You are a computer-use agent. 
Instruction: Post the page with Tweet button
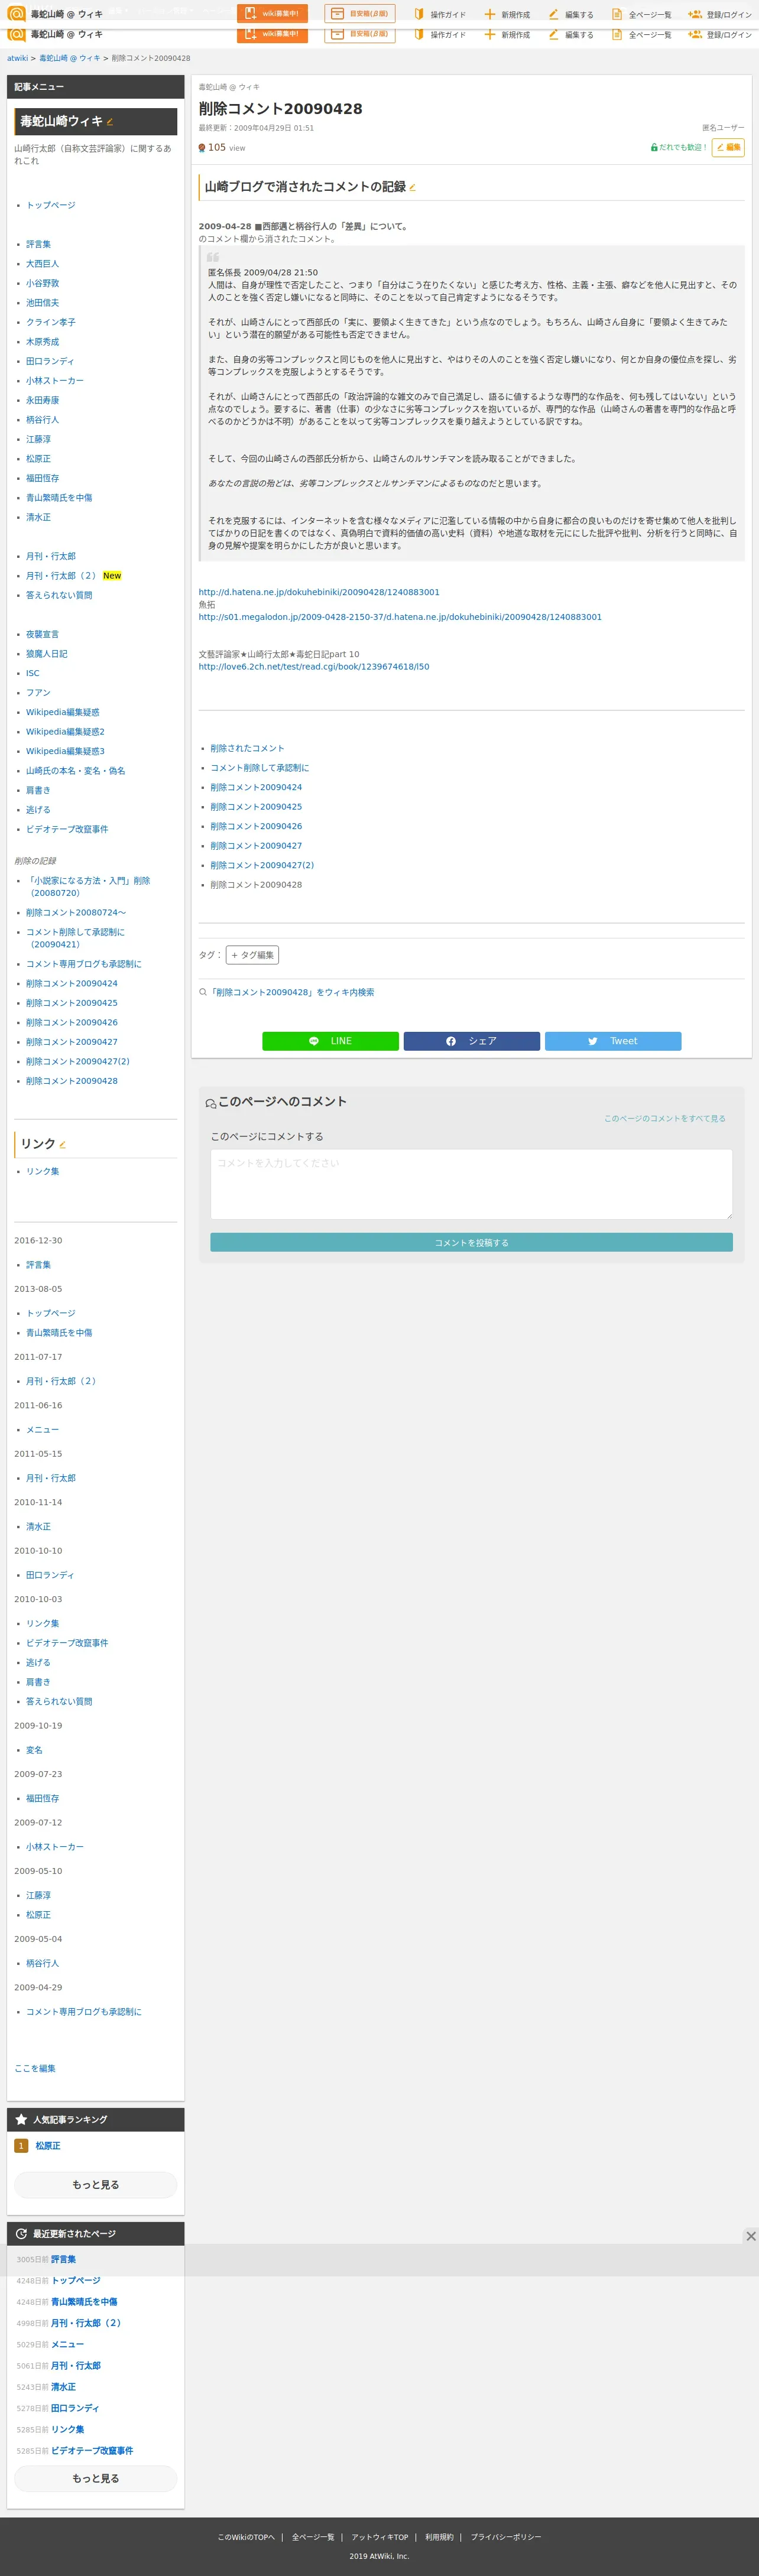613,1041
